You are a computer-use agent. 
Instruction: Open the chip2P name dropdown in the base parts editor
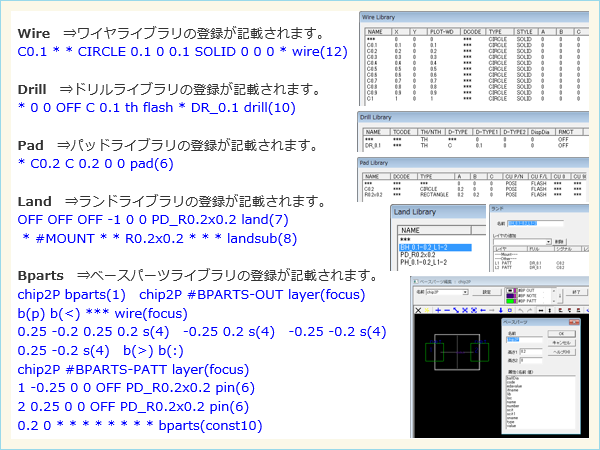pos(465,292)
